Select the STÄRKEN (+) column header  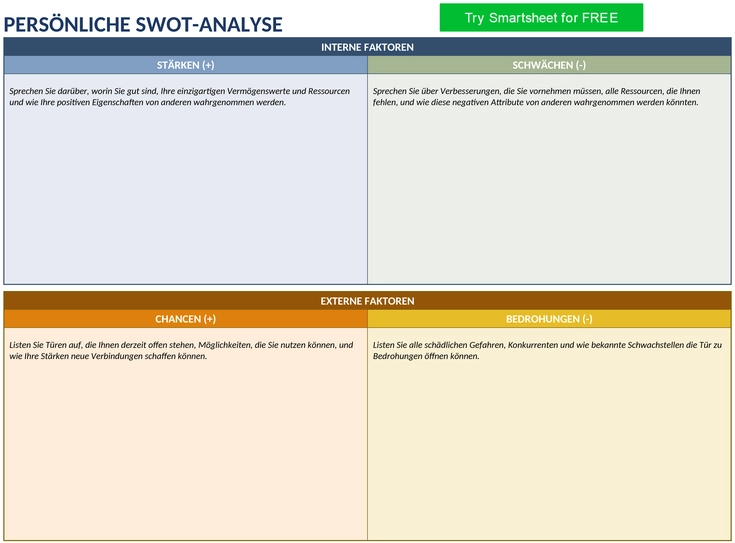tap(186, 65)
